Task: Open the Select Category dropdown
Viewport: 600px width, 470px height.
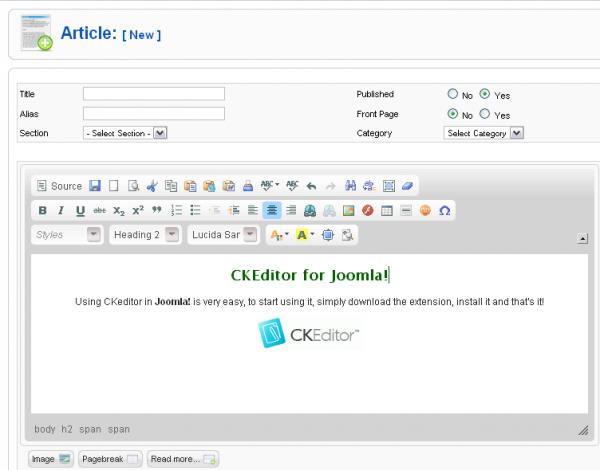Action: click(484, 133)
